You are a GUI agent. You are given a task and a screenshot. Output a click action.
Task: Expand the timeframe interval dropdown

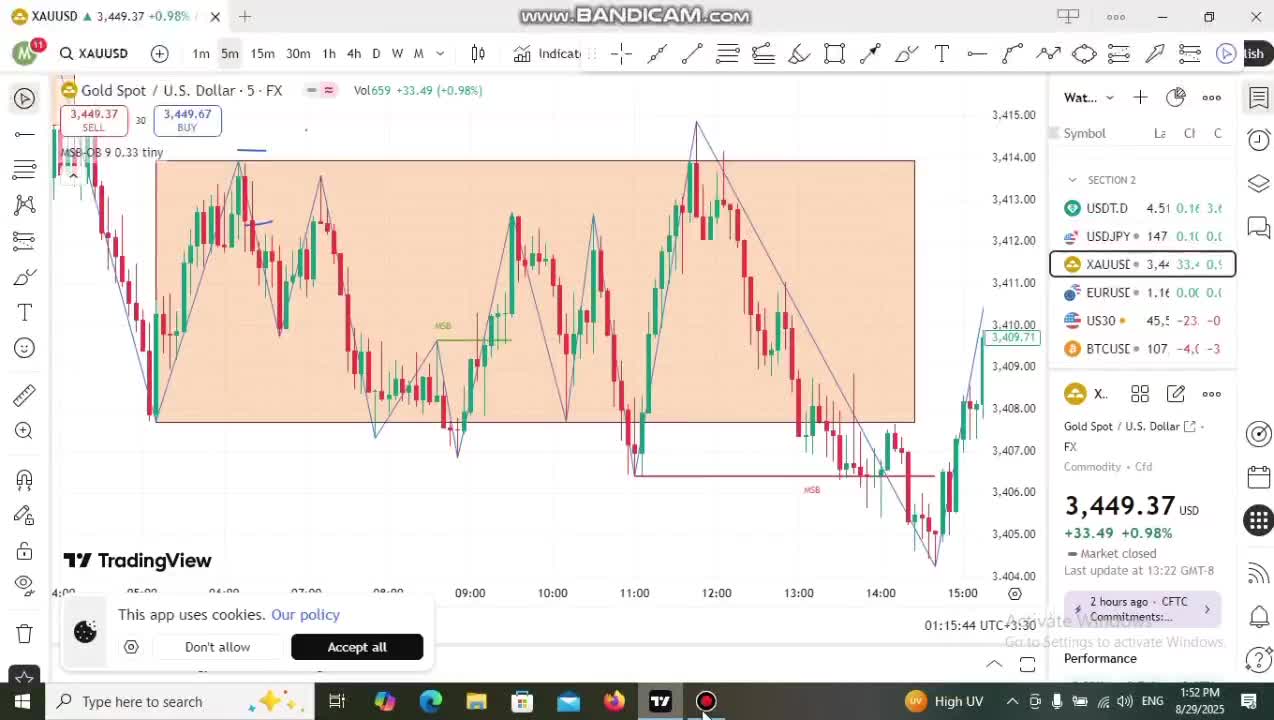pos(440,54)
